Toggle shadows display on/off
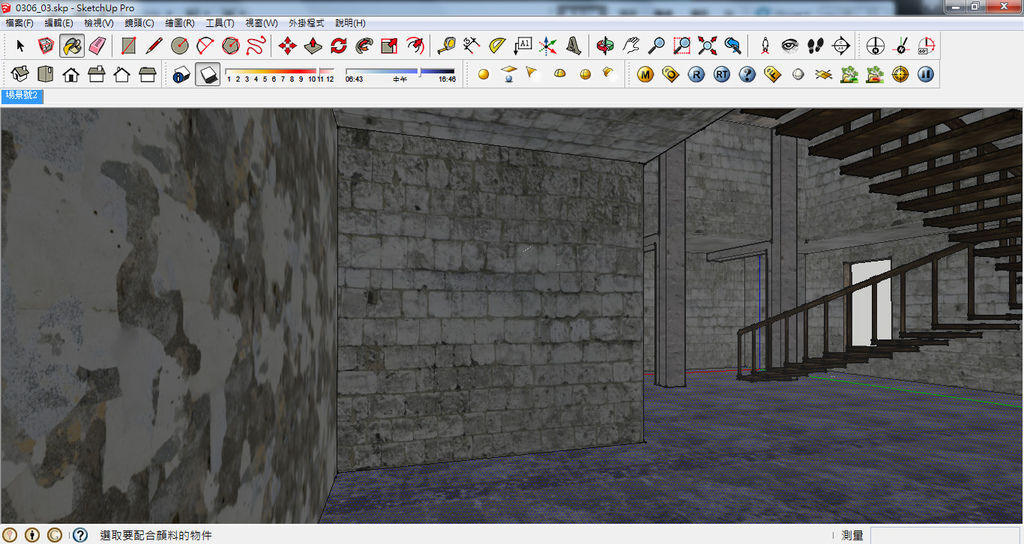 [x=208, y=74]
